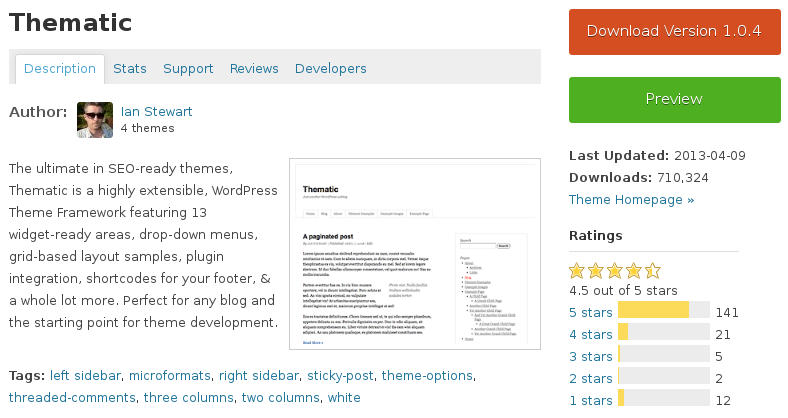Screen dimensions: 788x418
Task: Open Ian Stewart's author profile link
Action: tap(156, 112)
